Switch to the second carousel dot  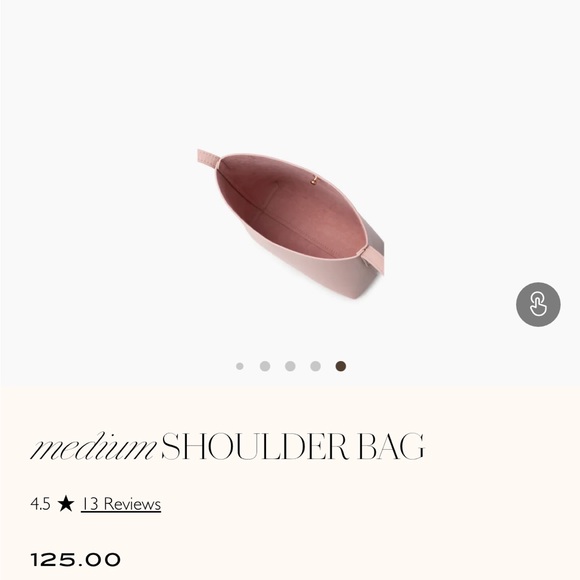coord(265,366)
